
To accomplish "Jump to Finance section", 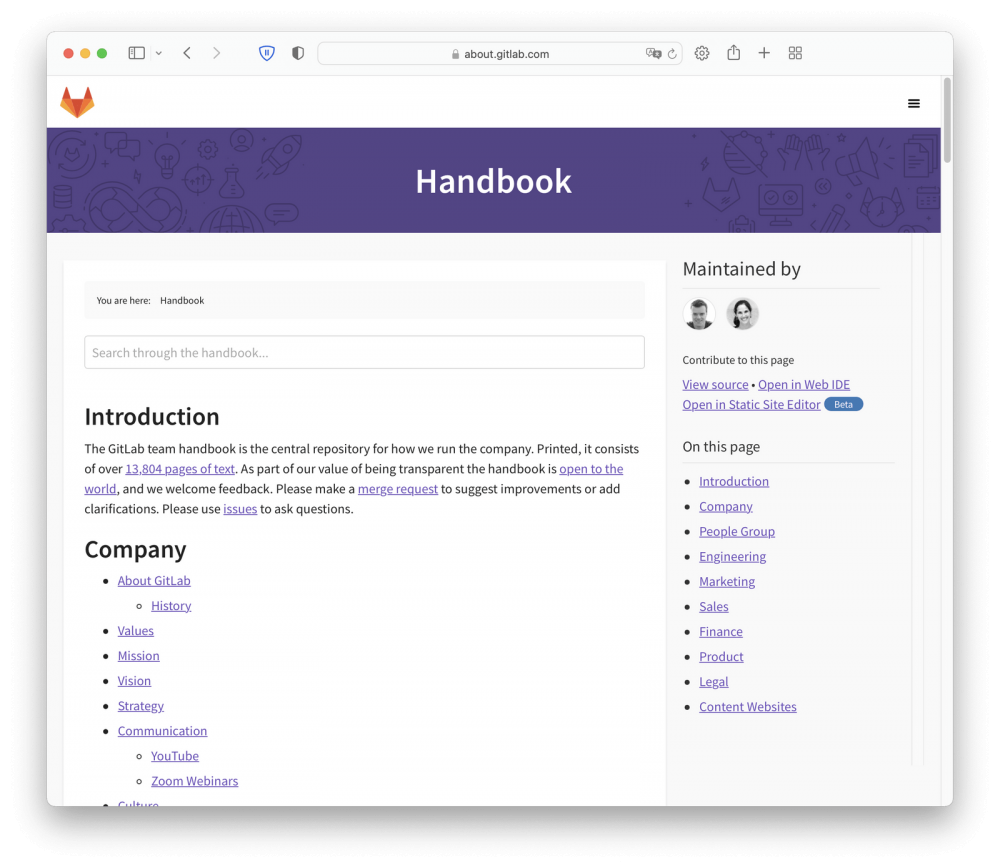I will [x=721, y=631].
